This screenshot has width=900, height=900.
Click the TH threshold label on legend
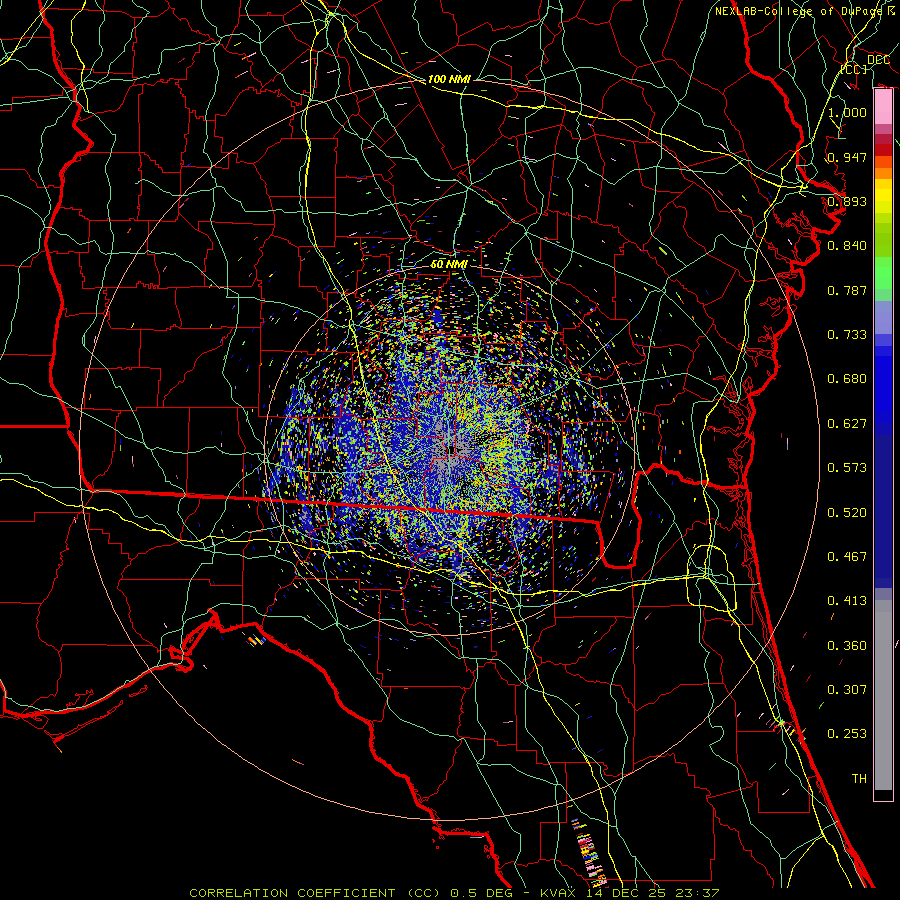859,779
